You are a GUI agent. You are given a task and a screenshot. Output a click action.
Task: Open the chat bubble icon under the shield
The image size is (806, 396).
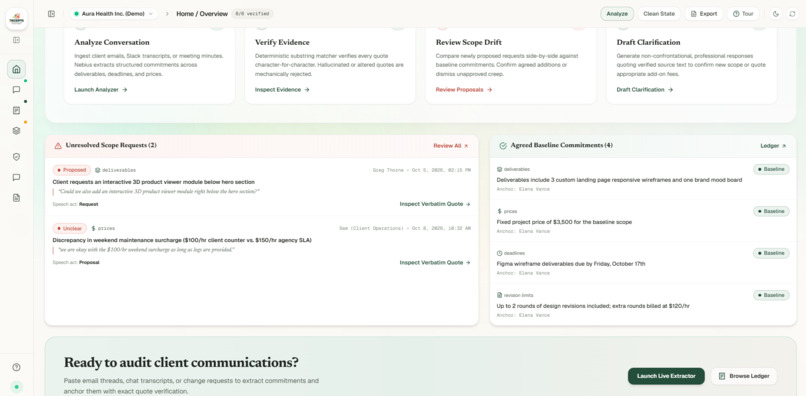(x=16, y=177)
